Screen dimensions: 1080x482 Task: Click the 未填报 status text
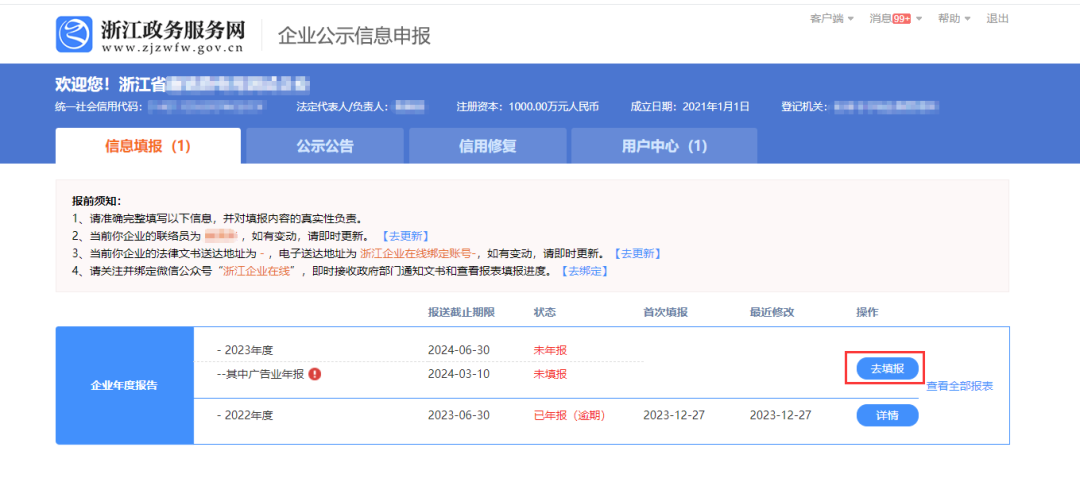[550, 374]
